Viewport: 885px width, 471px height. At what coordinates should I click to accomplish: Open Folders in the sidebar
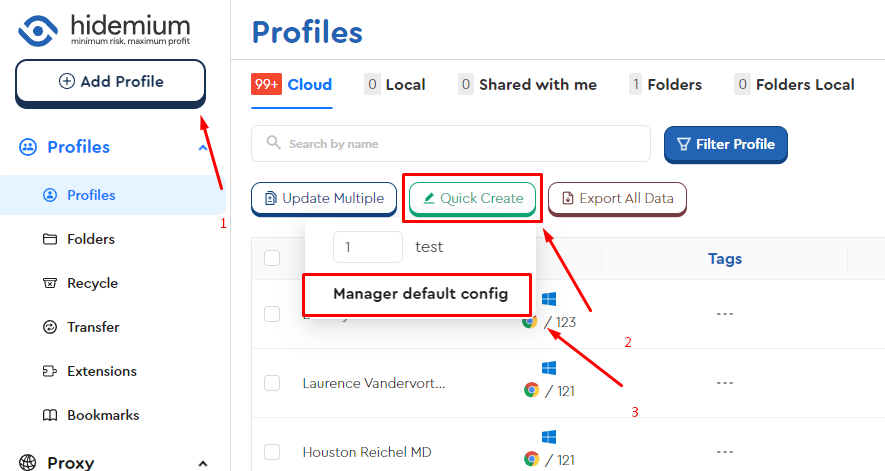click(x=91, y=239)
